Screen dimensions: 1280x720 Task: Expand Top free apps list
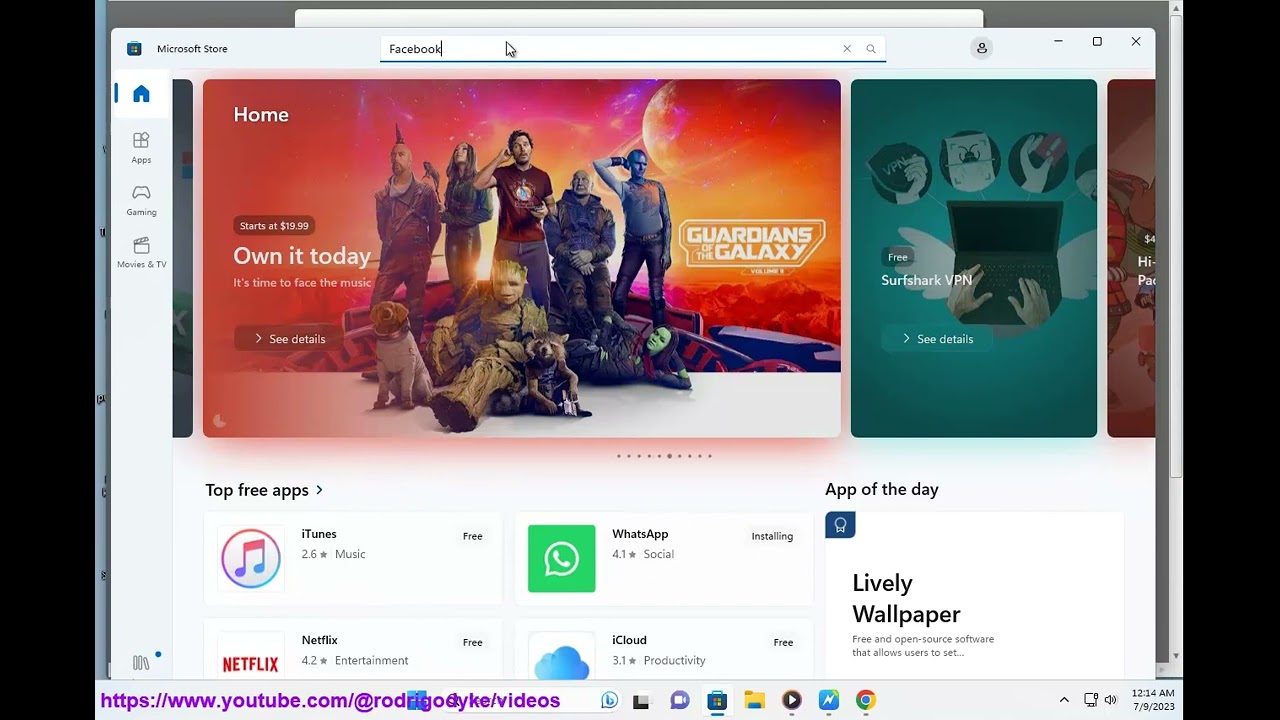pyautogui.click(x=264, y=490)
